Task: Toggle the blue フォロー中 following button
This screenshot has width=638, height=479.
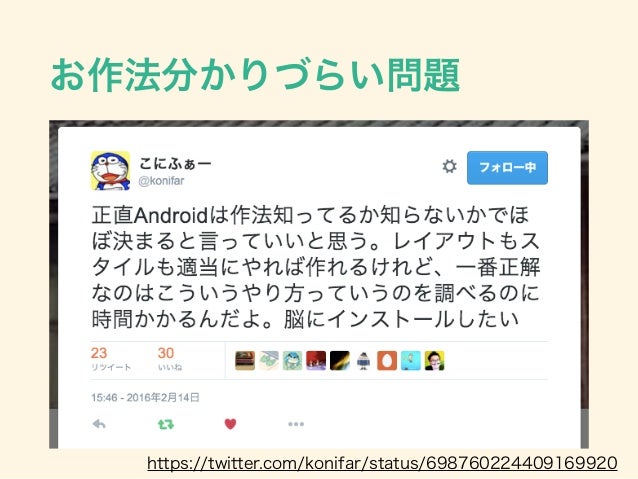Action: (x=507, y=168)
